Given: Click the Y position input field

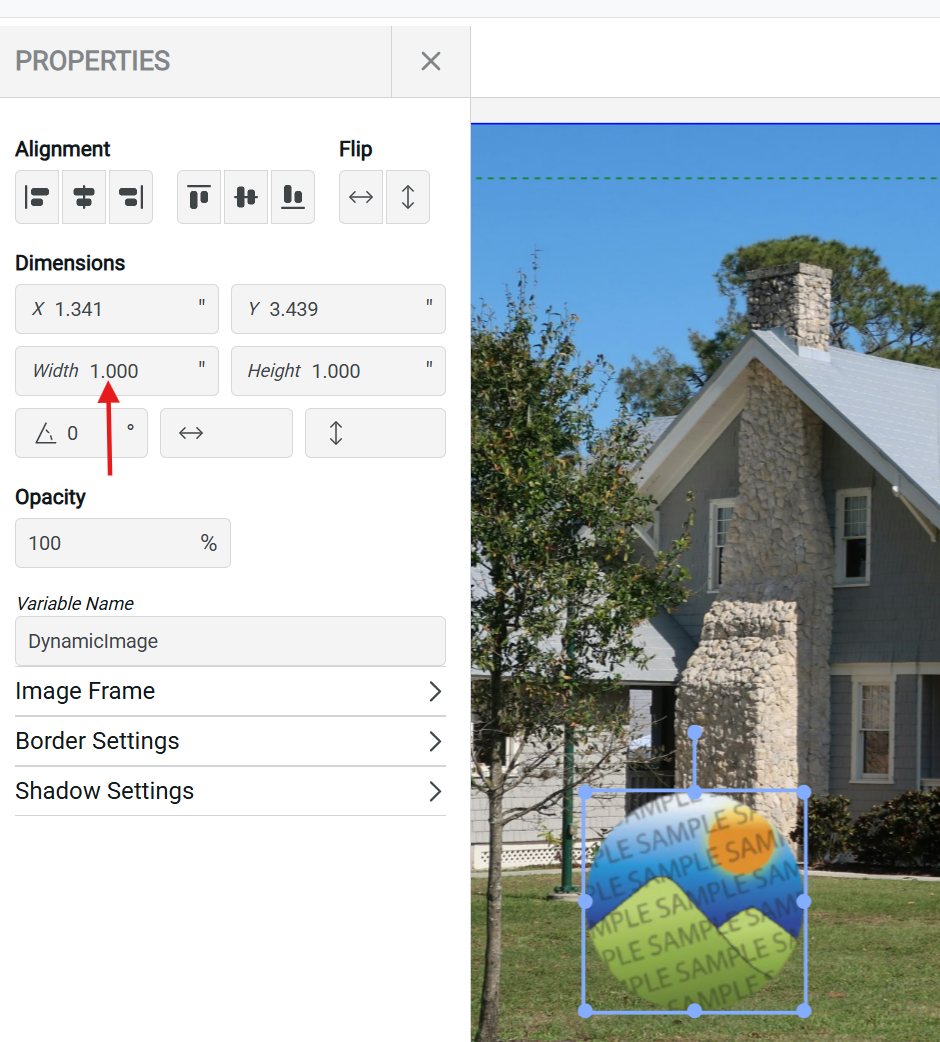Looking at the screenshot, I should pos(340,309).
